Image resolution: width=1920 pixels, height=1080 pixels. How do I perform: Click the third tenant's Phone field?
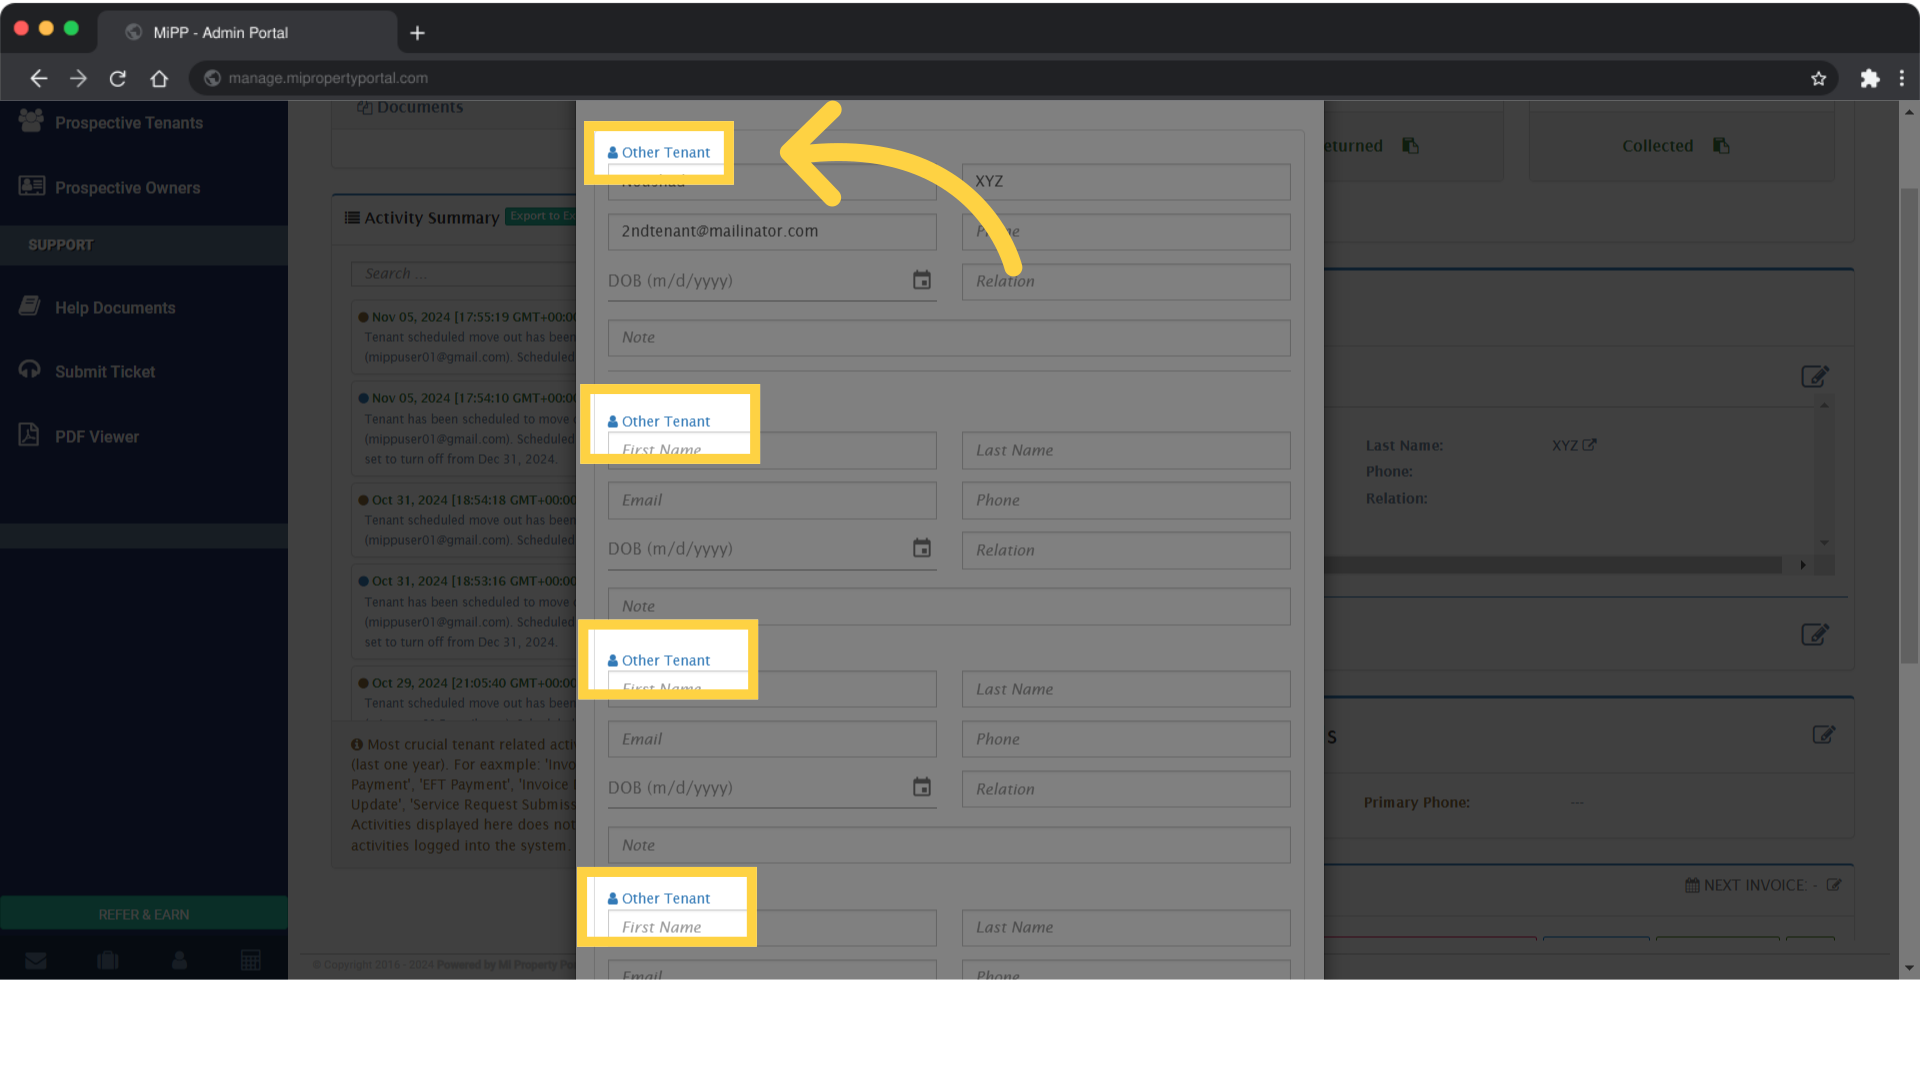[1126, 740]
